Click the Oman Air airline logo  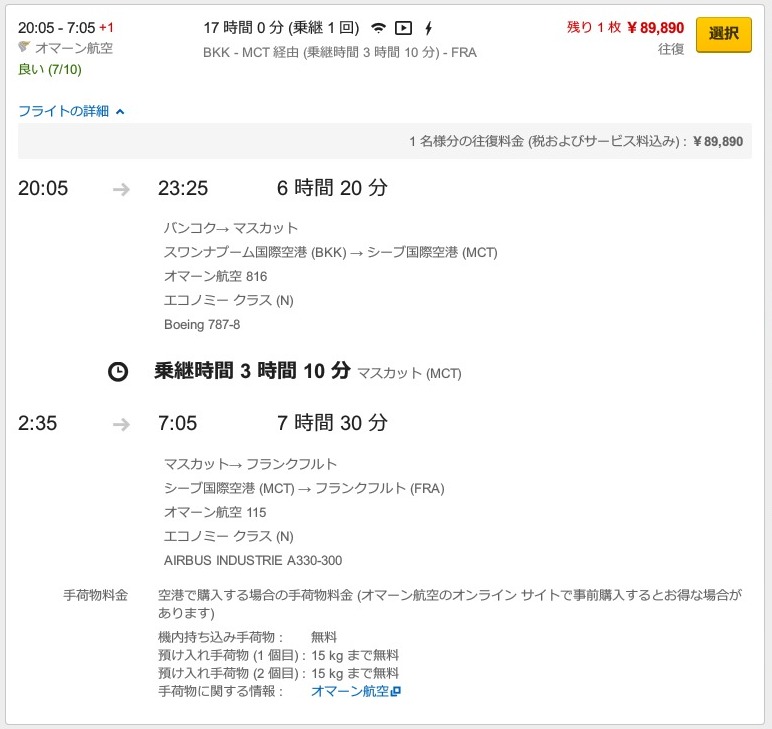[24, 47]
